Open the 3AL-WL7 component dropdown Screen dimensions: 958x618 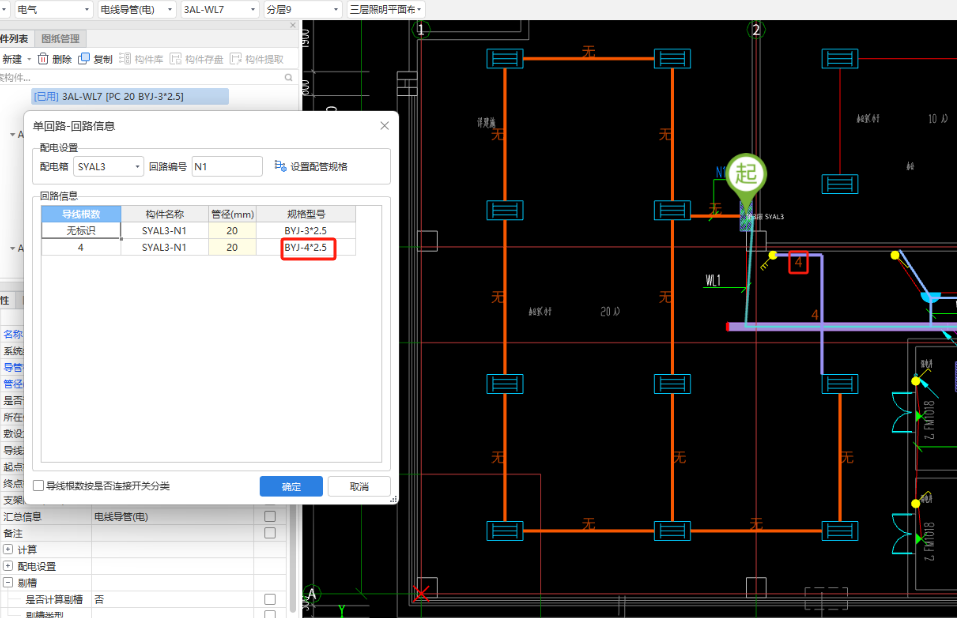[x=220, y=9]
